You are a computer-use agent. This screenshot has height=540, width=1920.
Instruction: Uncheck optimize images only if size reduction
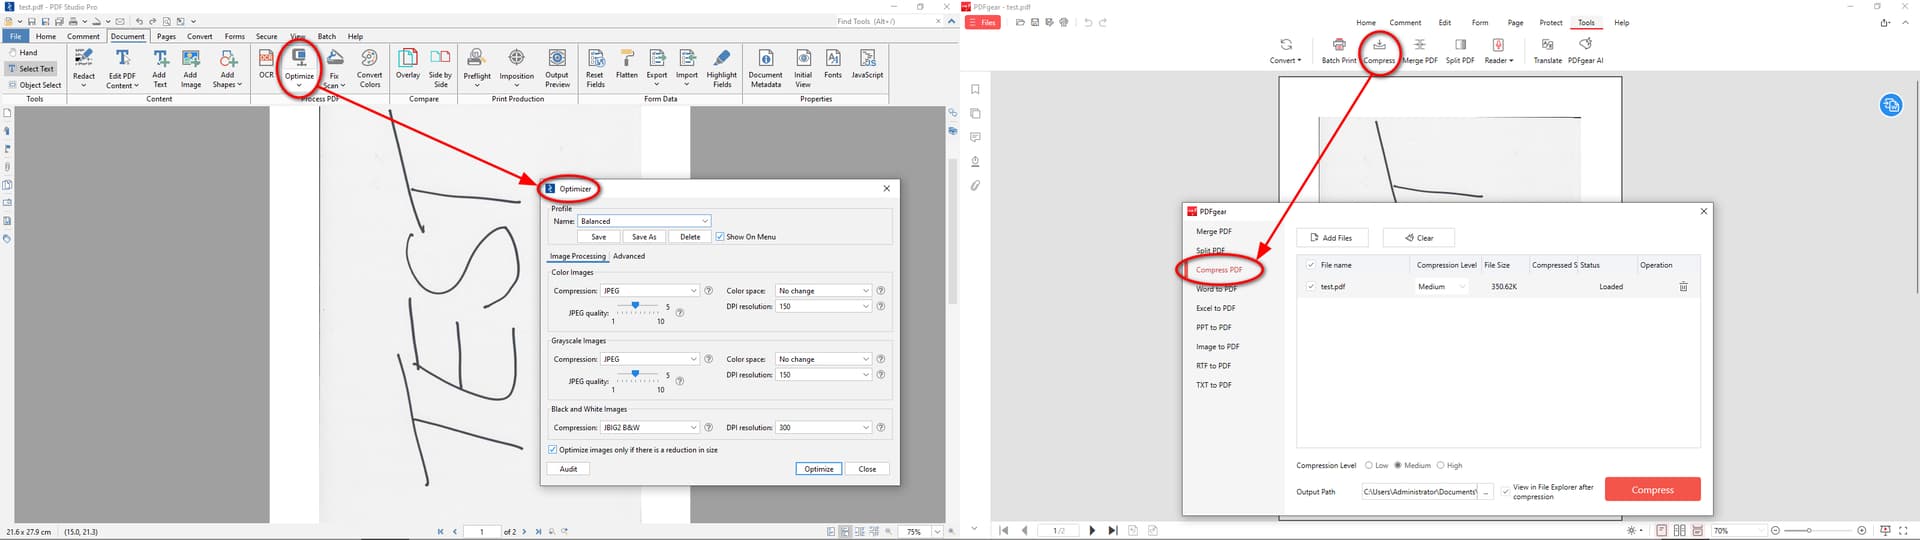pos(553,450)
